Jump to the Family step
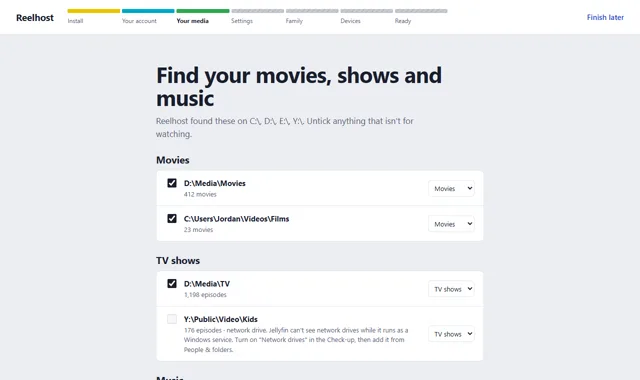Viewport: 640px width, 380px height. click(294, 21)
